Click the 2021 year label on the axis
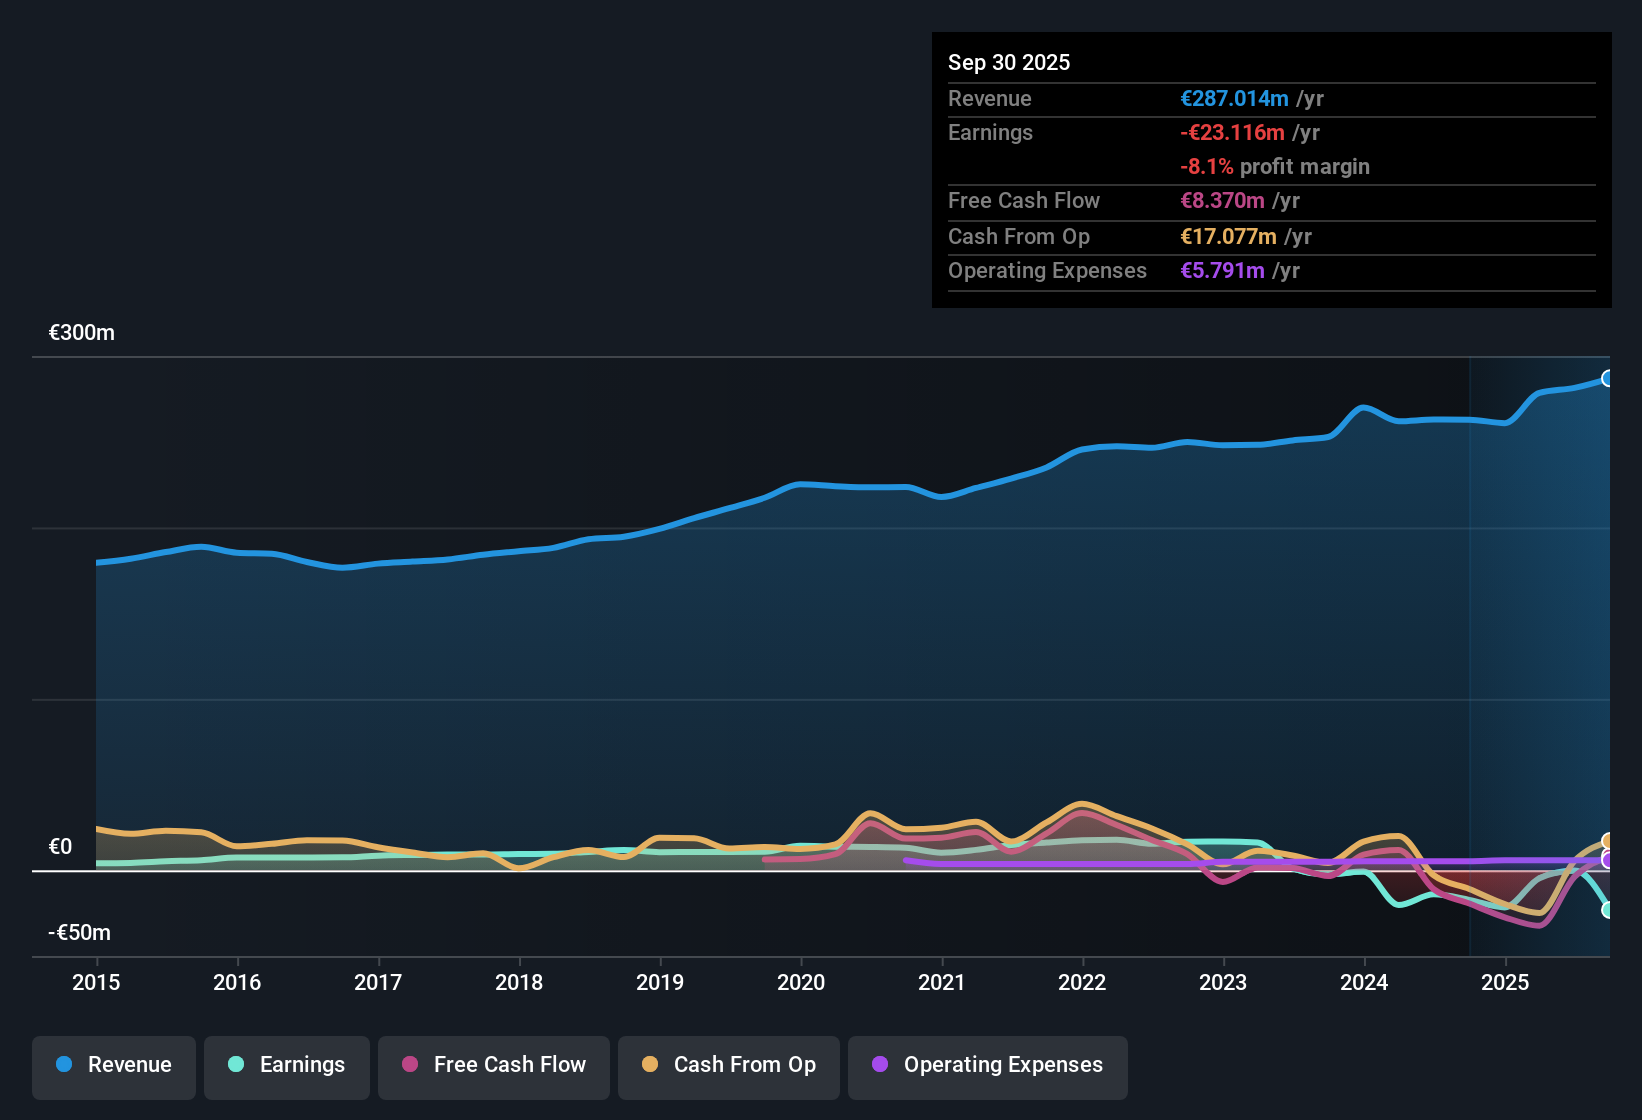Viewport: 1642px width, 1120px height. (942, 983)
